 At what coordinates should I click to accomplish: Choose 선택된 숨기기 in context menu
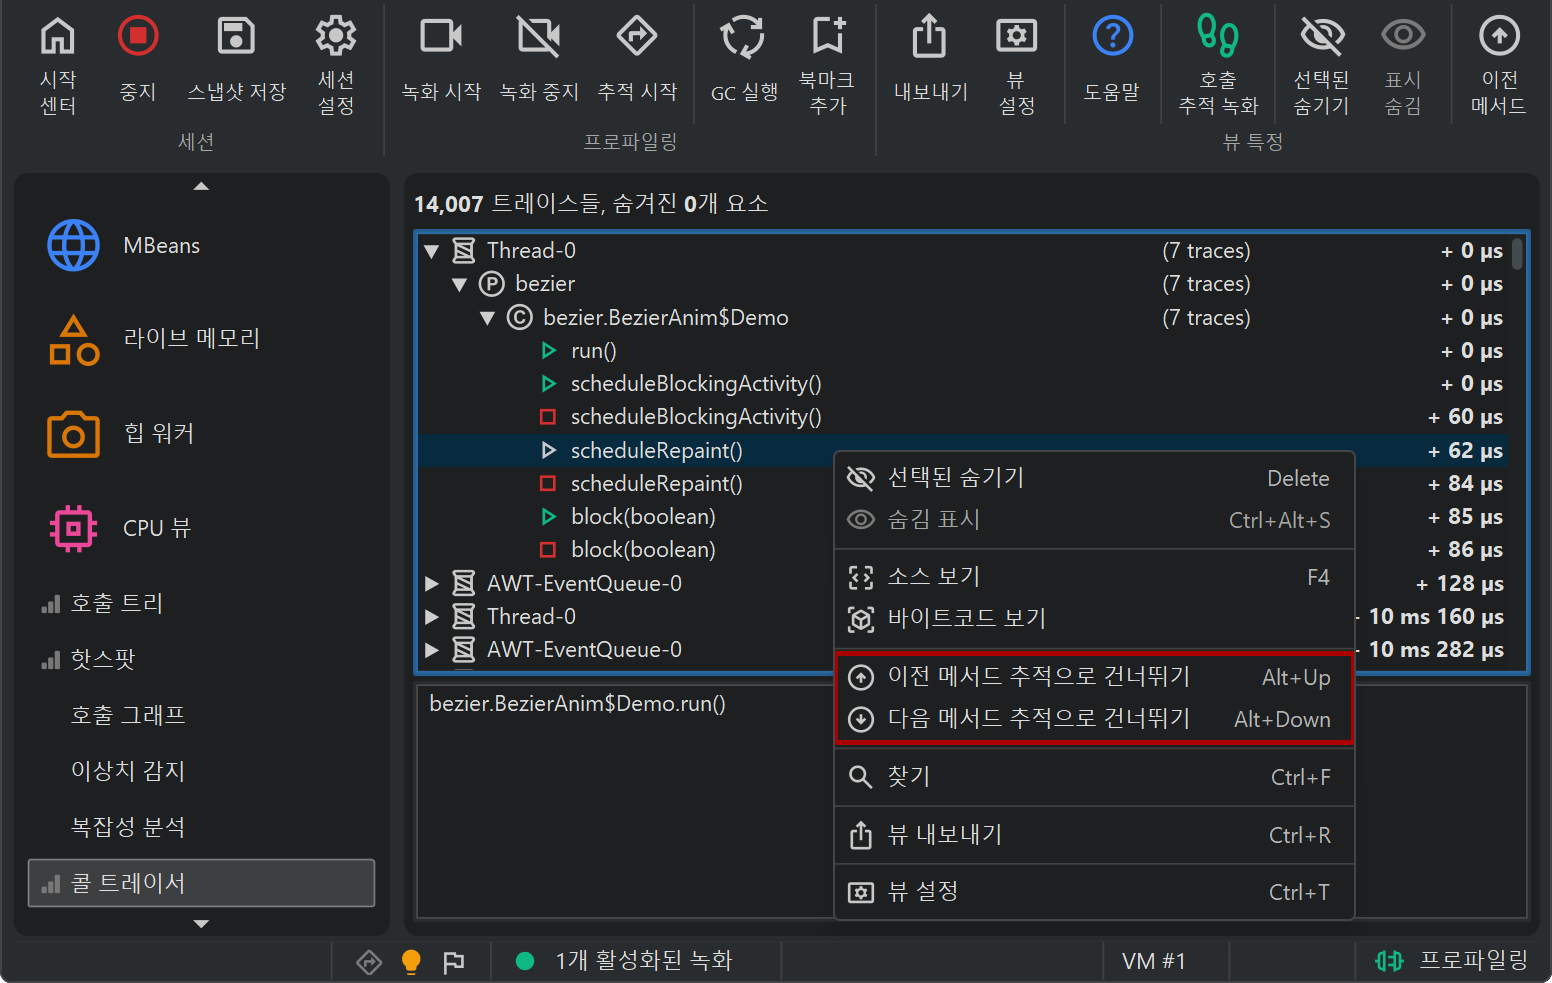(1094, 478)
